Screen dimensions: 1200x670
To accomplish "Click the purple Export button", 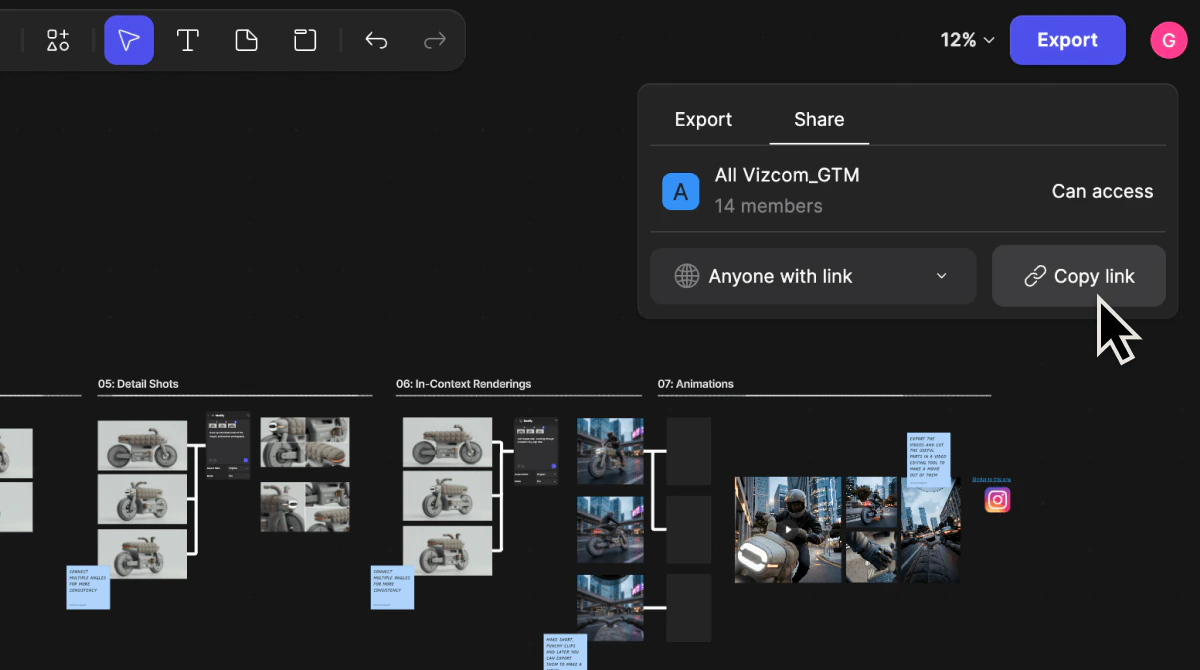I will click(x=1067, y=40).
